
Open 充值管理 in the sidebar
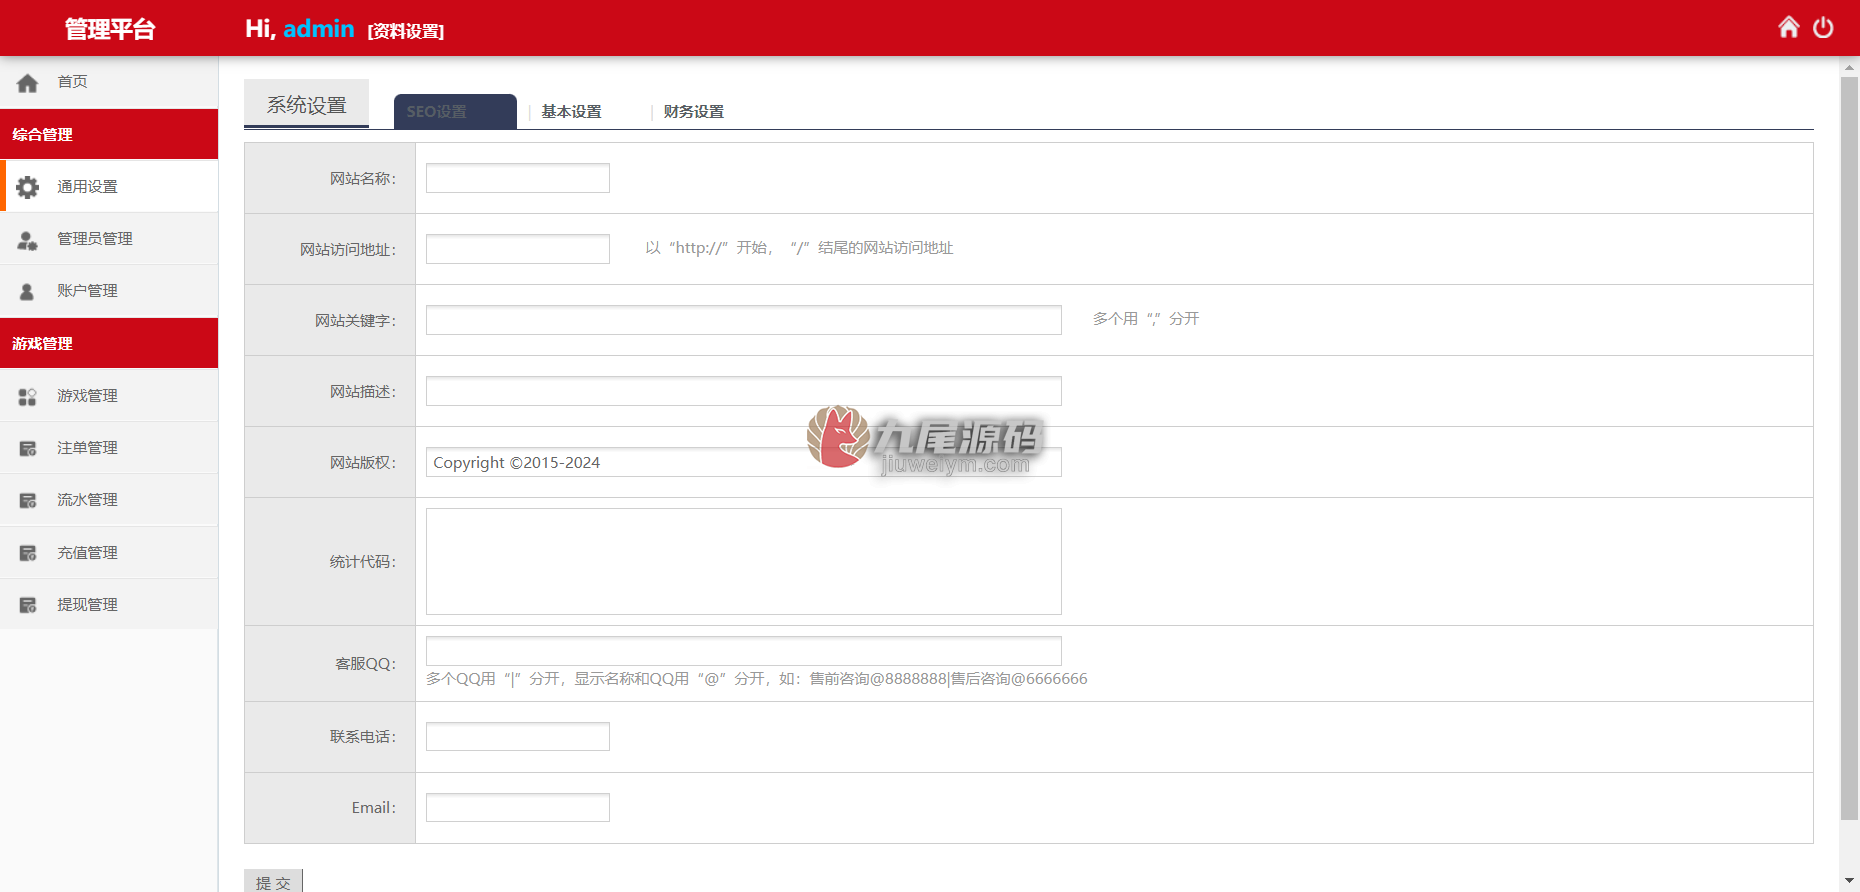pyautogui.click(x=109, y=552)
